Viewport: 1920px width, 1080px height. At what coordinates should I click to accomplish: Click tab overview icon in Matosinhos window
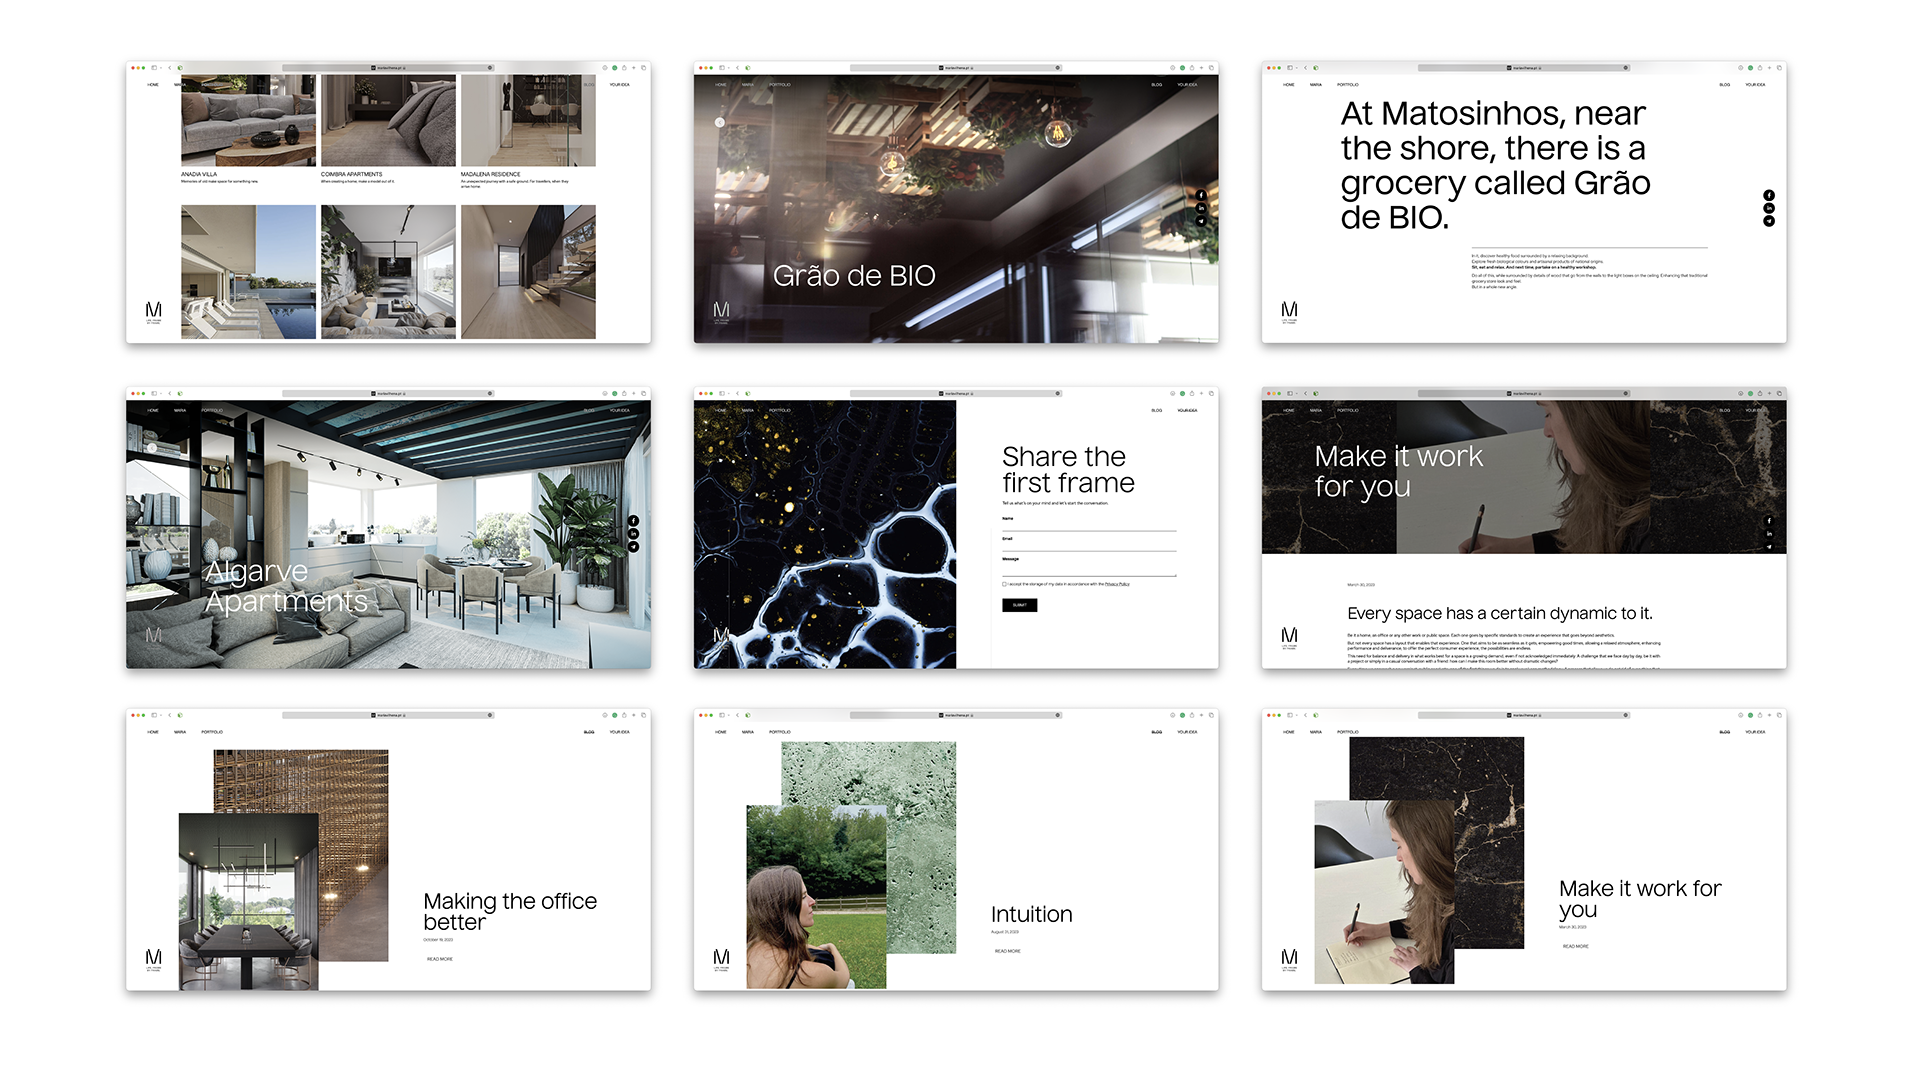pyautogui.click(x=1780, y=68)
